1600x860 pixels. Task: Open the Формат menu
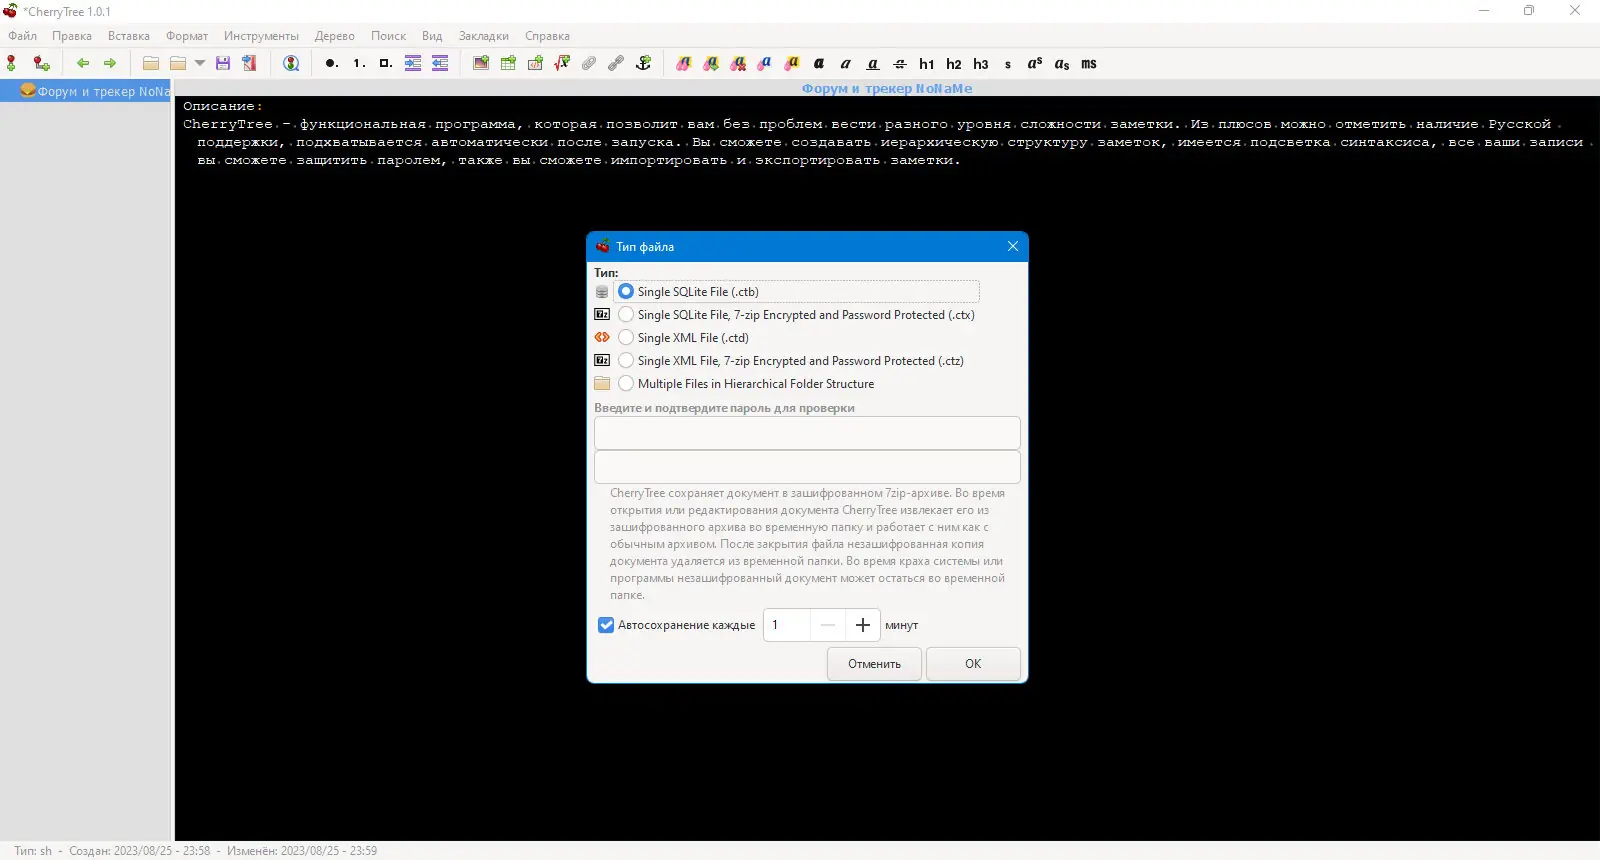coord(187,36)
